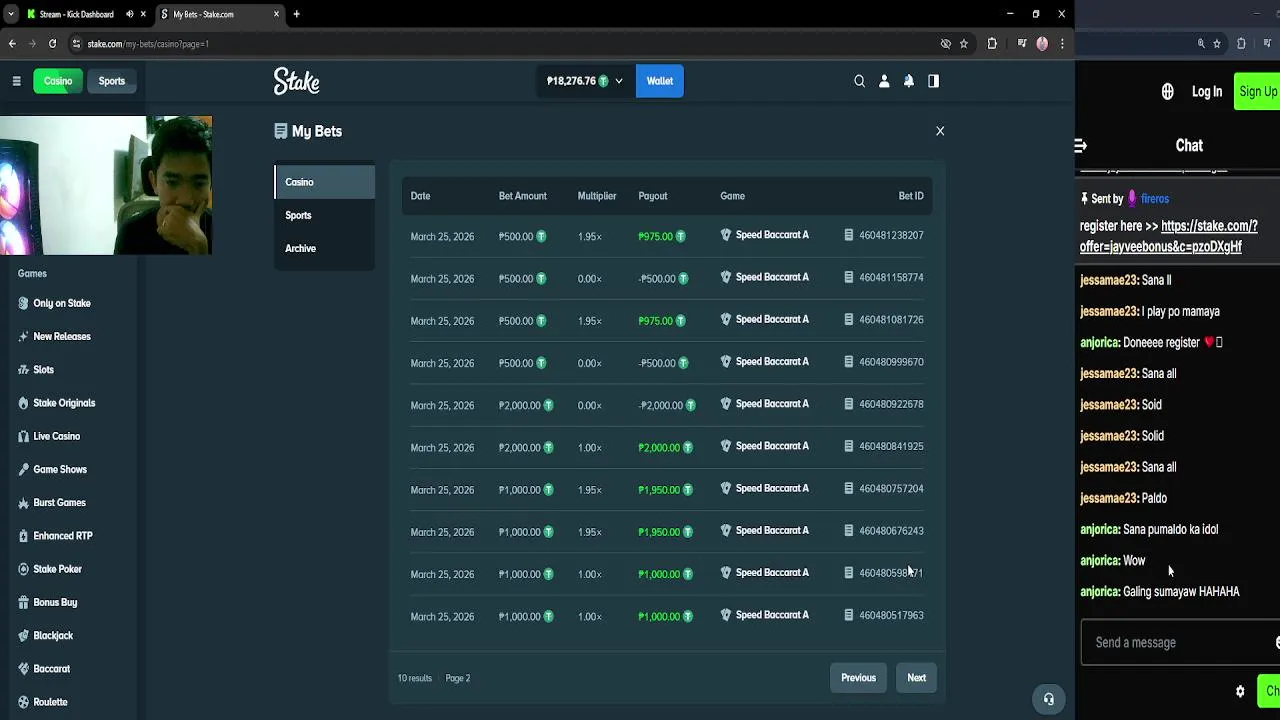Viewport: 1280px width, 720px height.
Task: Open bet receipt icon for 460480922678
Action: [849, 404]
